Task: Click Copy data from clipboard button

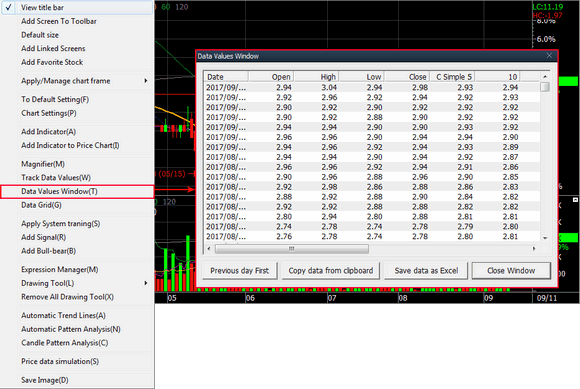Action: click(x=331, y=271)
